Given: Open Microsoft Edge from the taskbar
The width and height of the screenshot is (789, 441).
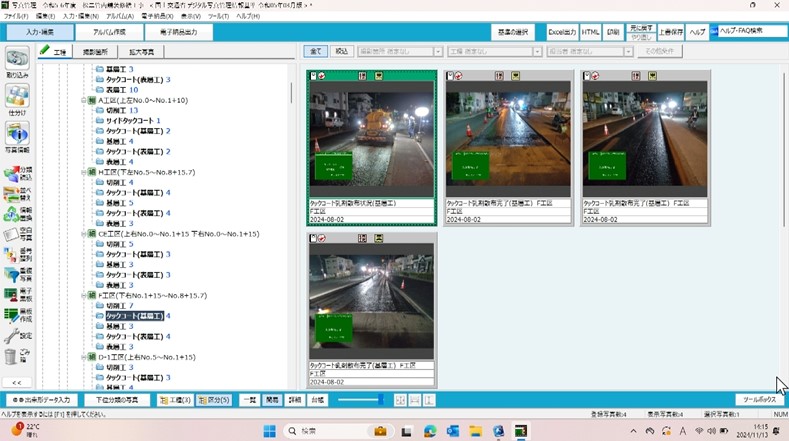Looking at the screenshot, I should coord(428,431).
